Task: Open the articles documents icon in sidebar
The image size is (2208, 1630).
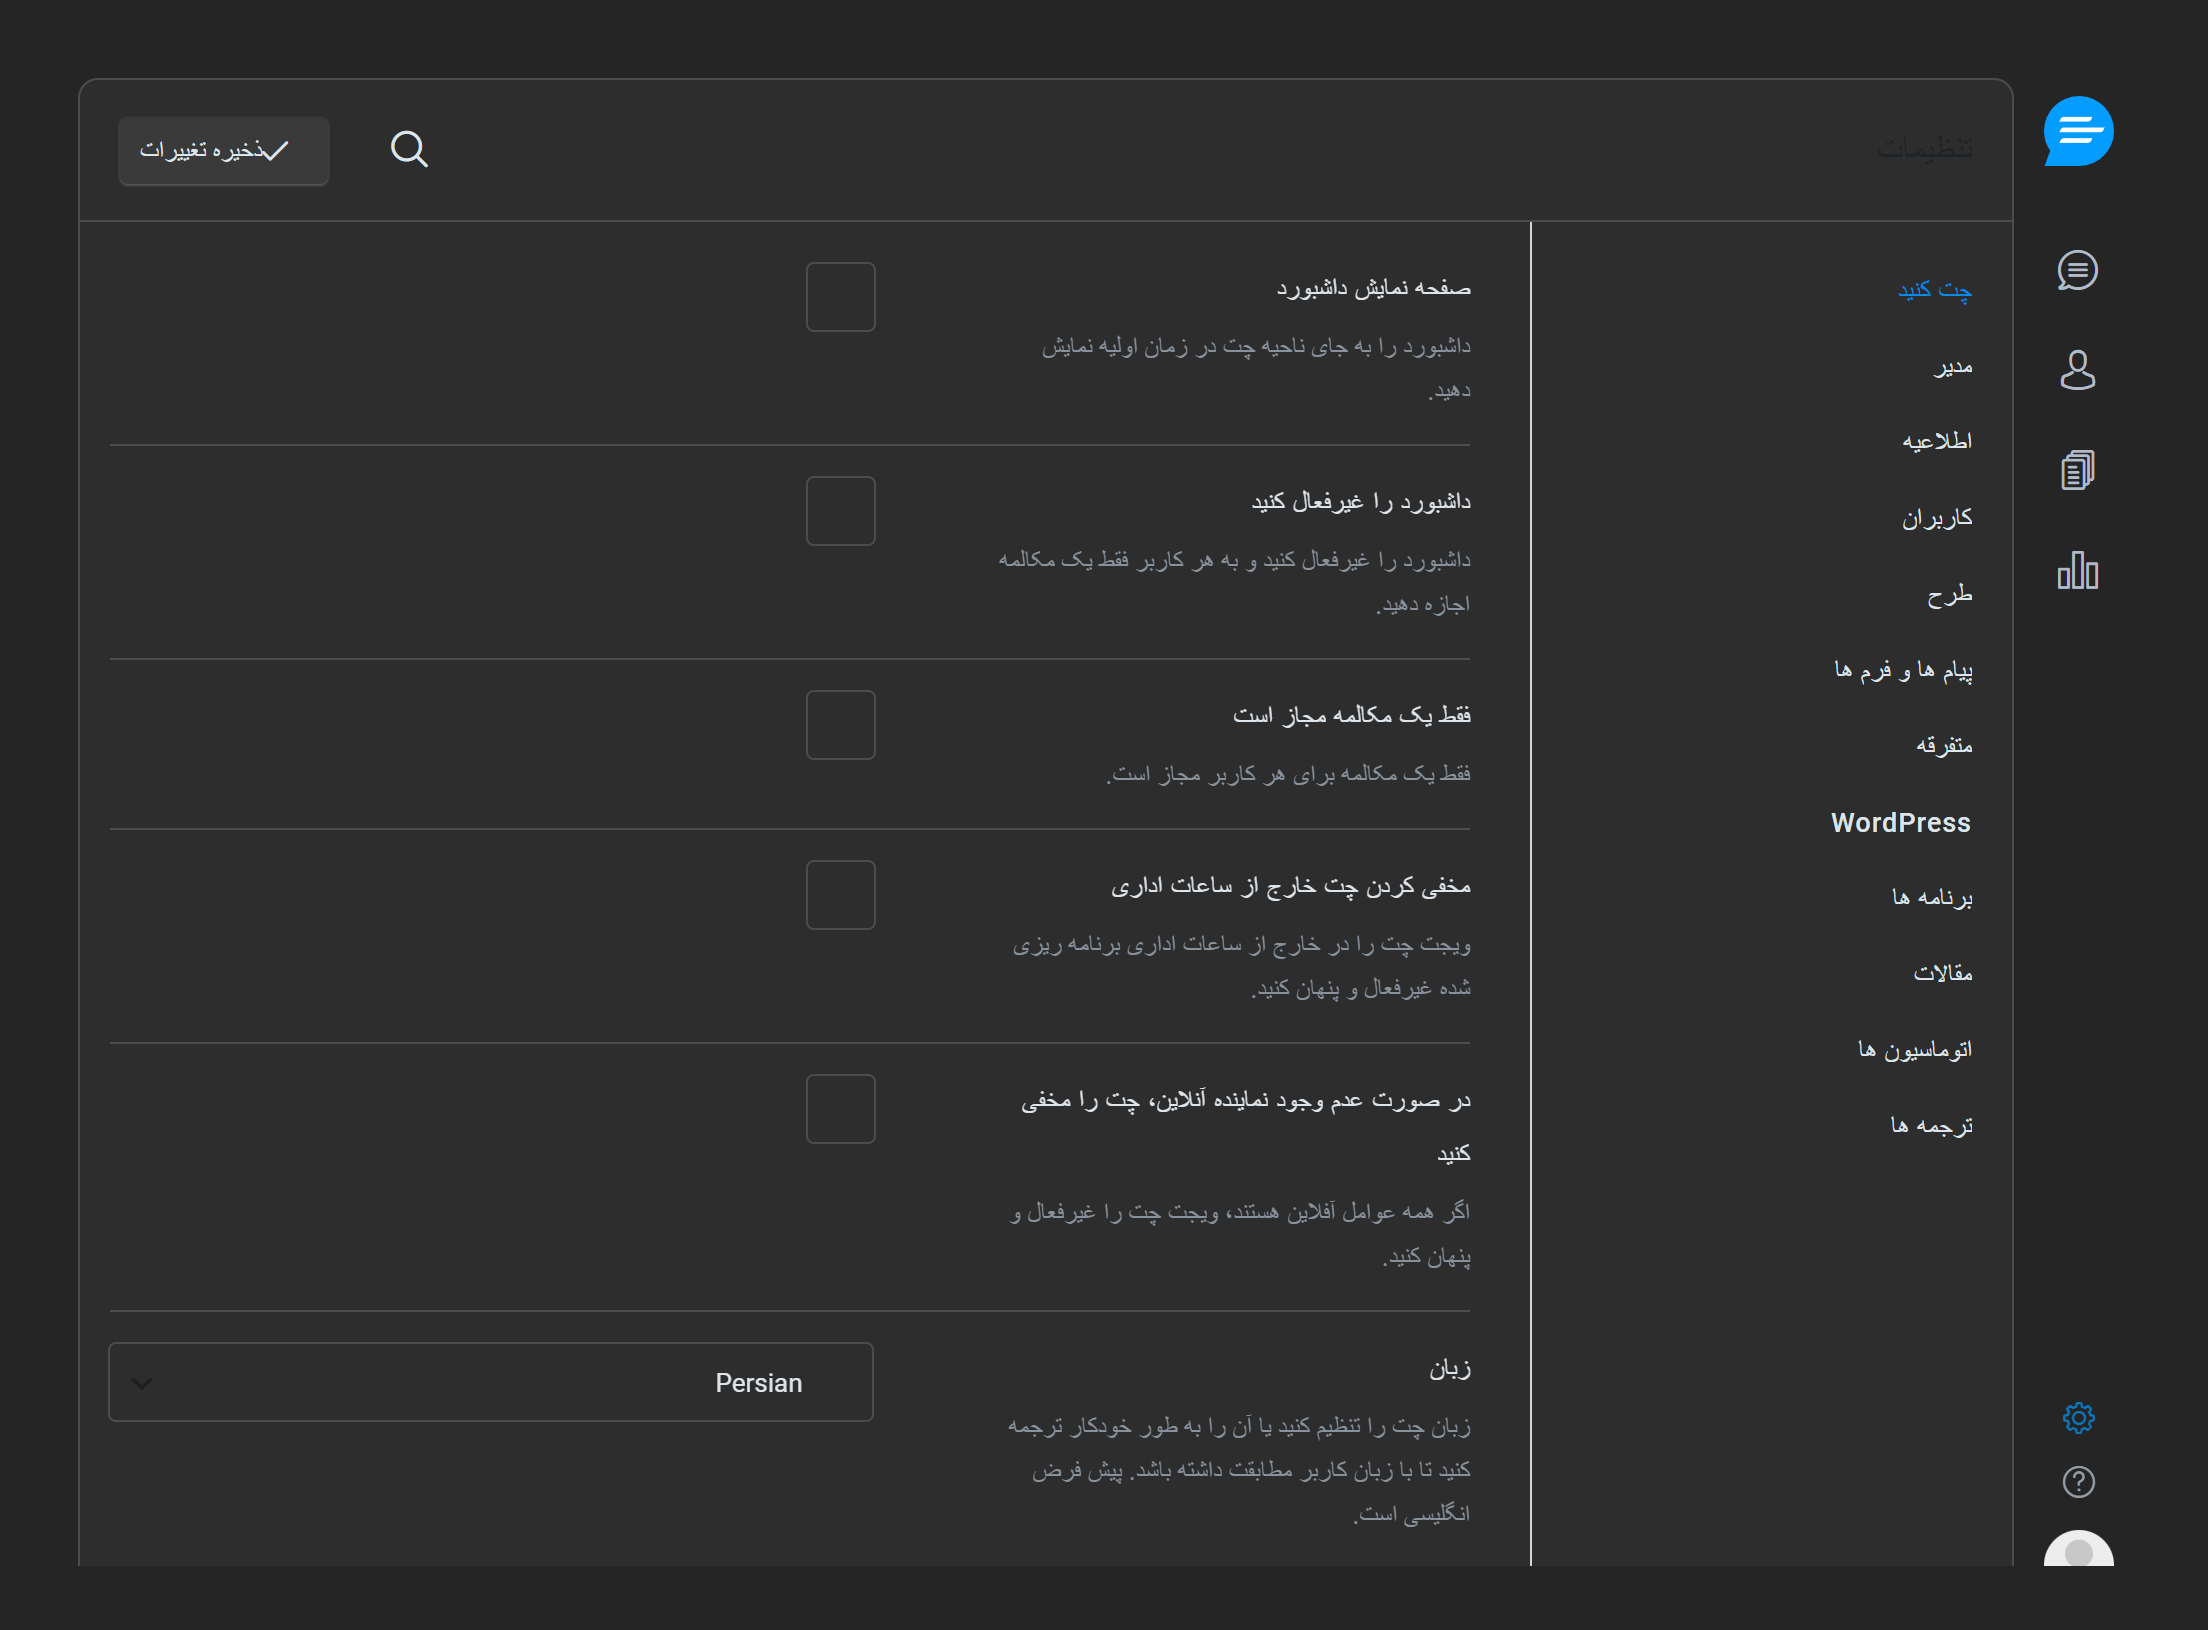Action: [x=2077, y=470]
